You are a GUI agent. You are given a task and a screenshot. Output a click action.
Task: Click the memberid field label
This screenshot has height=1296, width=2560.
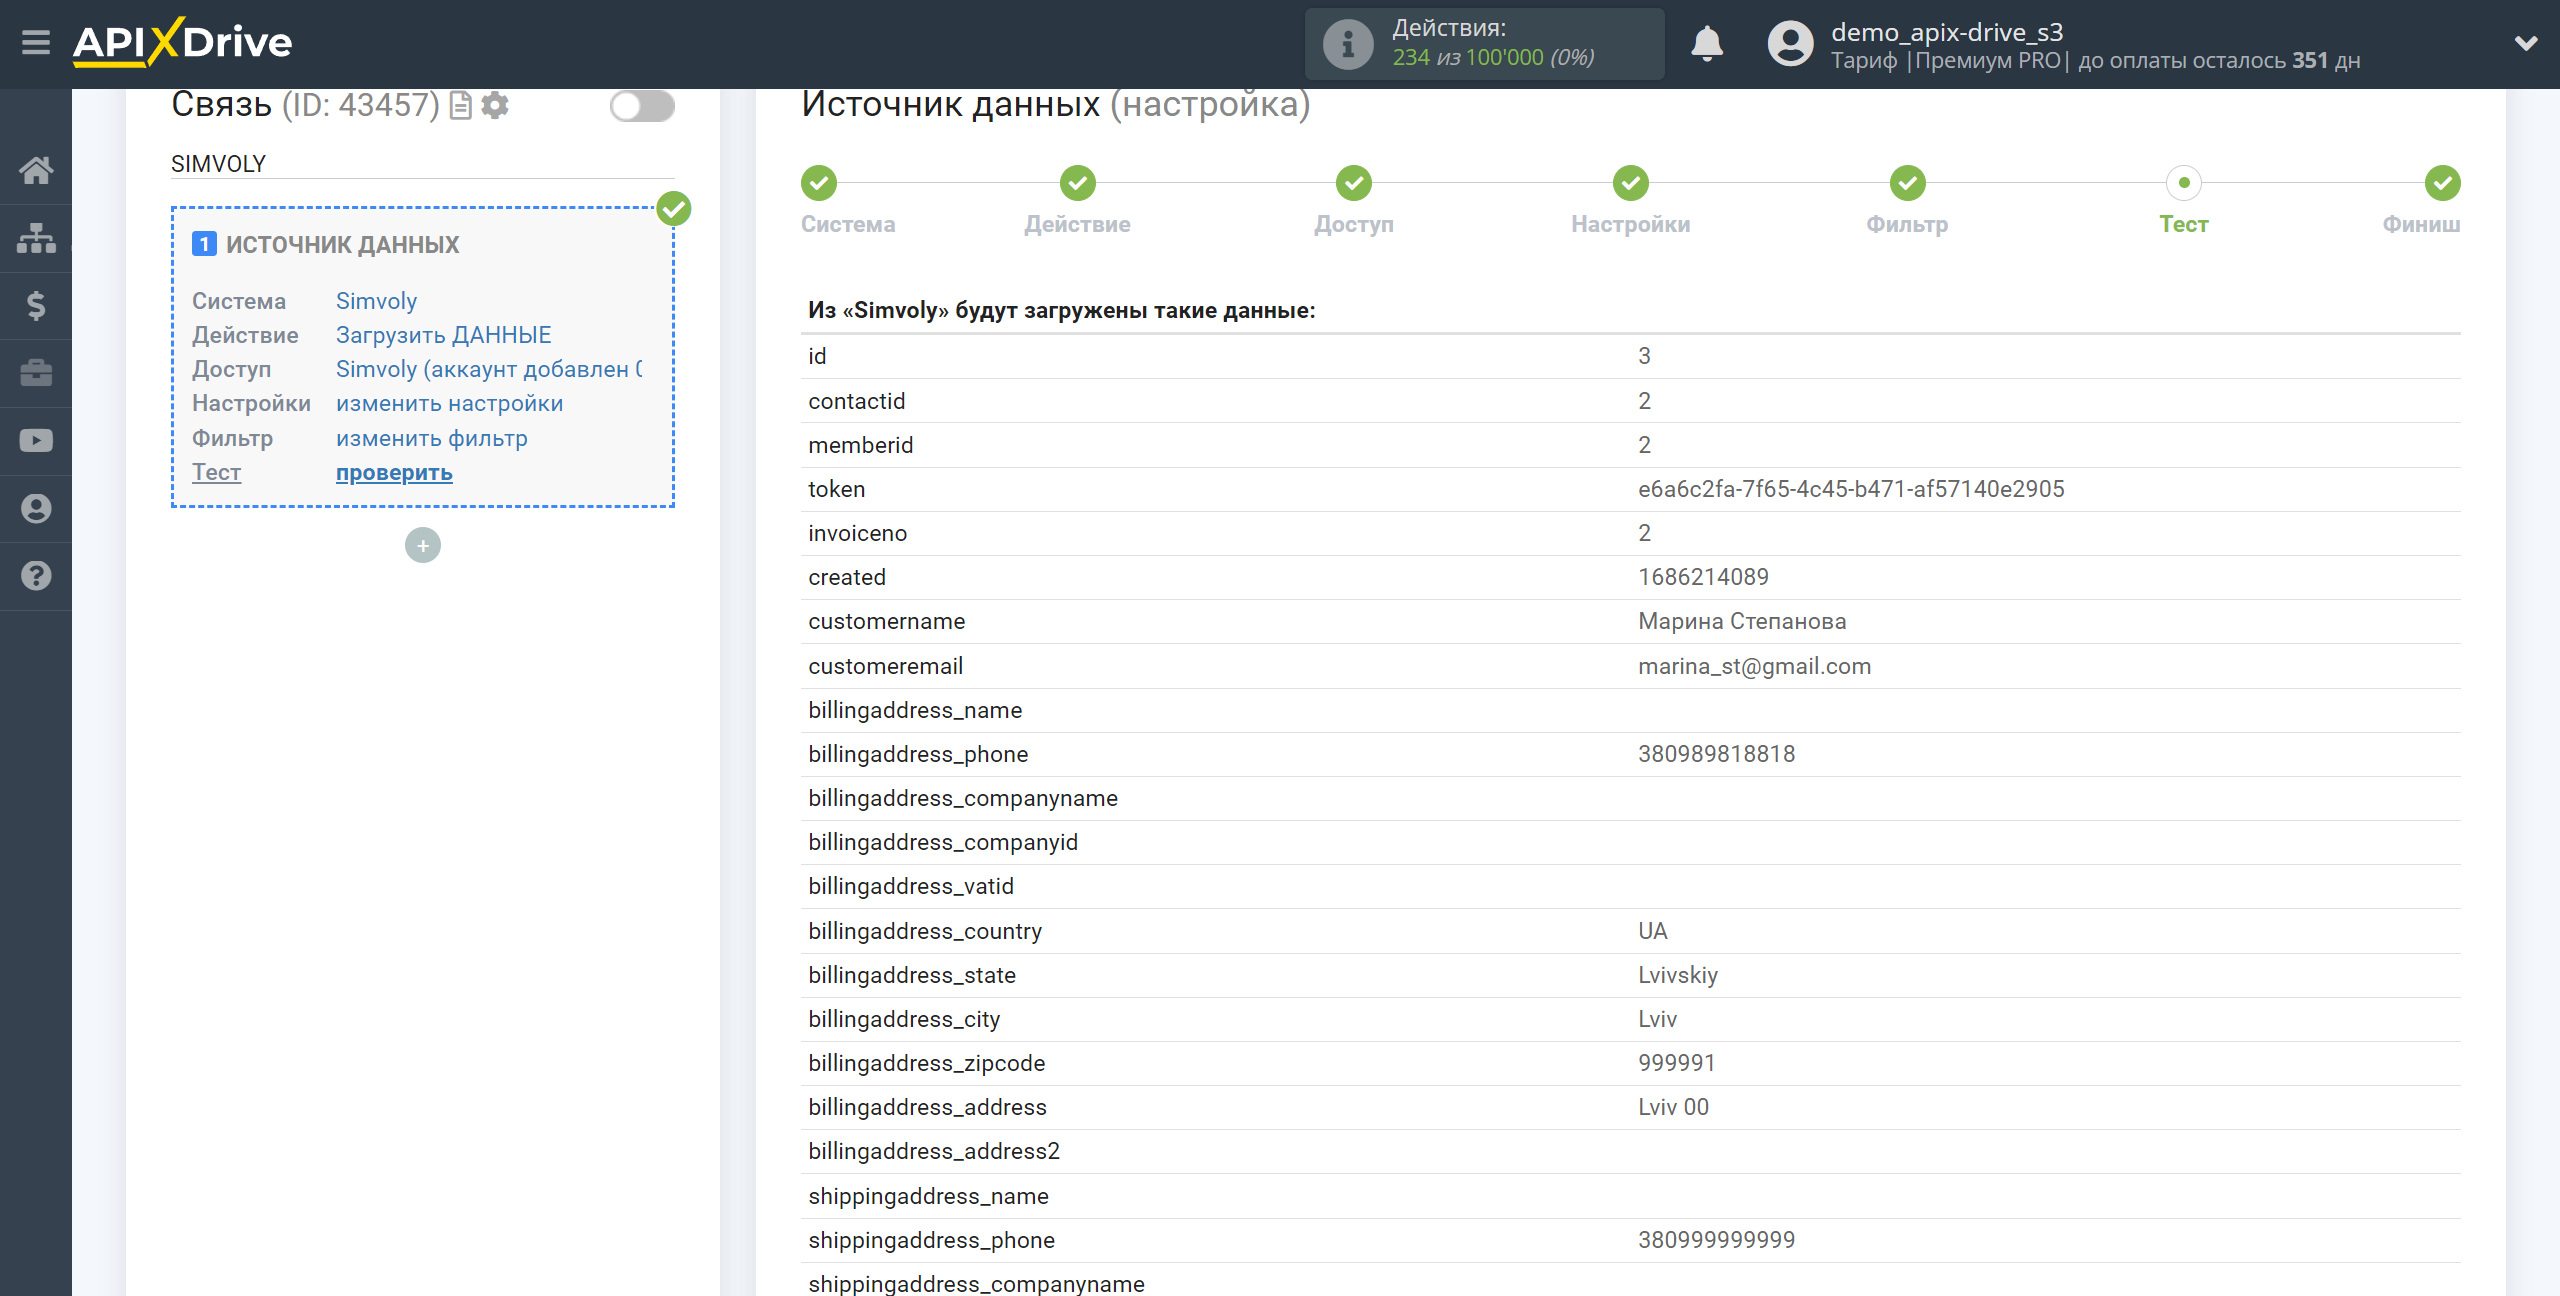coord(860,445)
